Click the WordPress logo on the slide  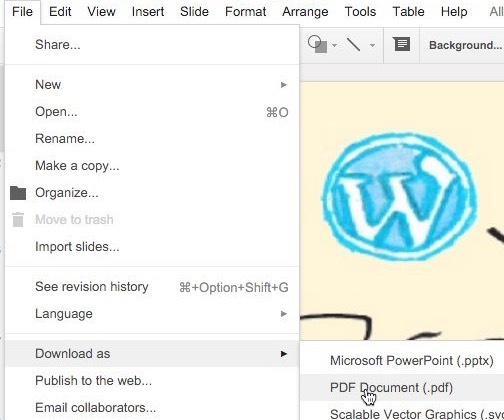pos(399,197)
